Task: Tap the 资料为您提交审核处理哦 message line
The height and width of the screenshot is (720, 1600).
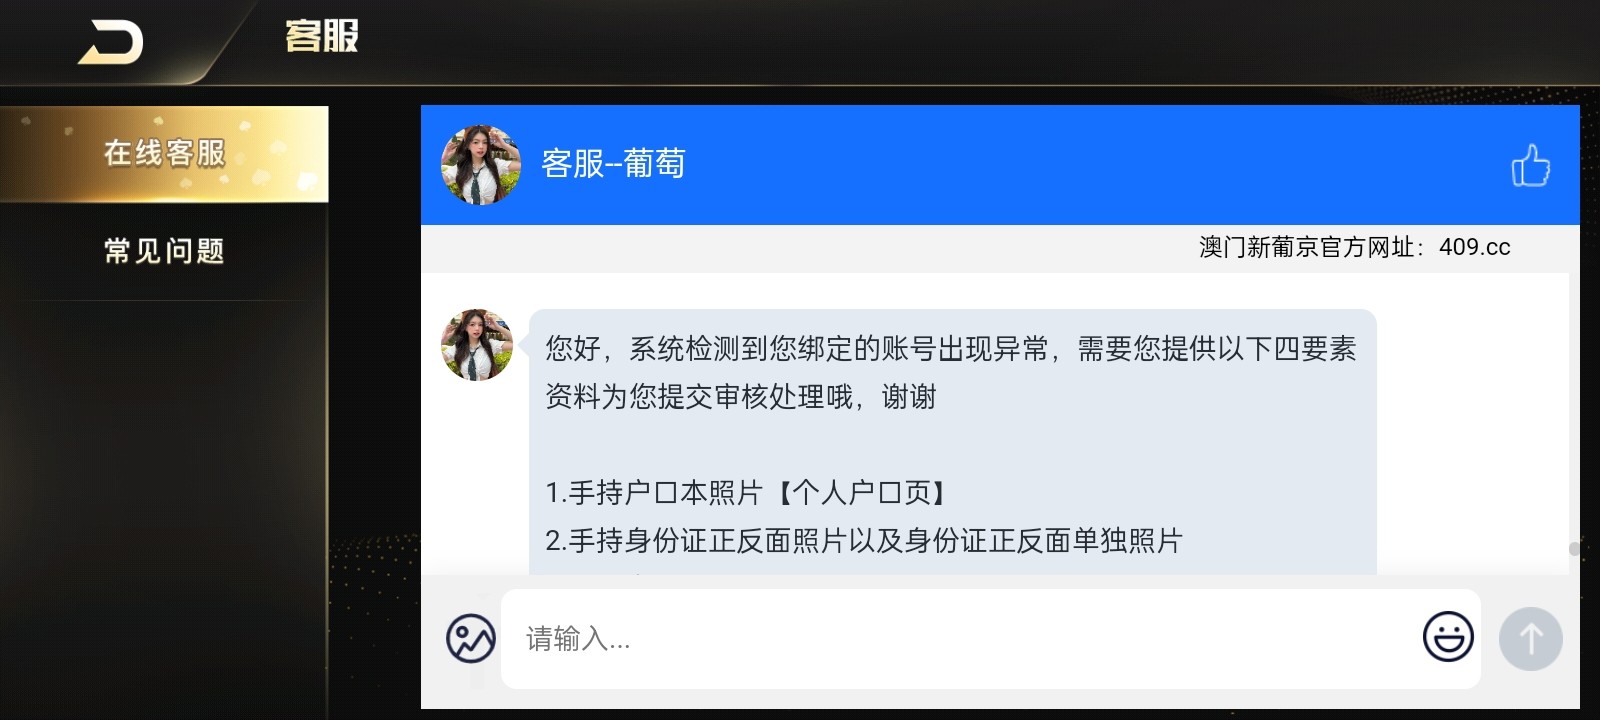Action: coord(741,397)
